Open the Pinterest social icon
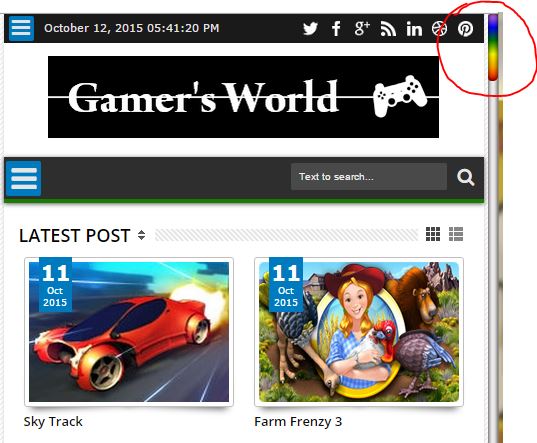This screenshot has height=443, width=537. tap(465, 28)
